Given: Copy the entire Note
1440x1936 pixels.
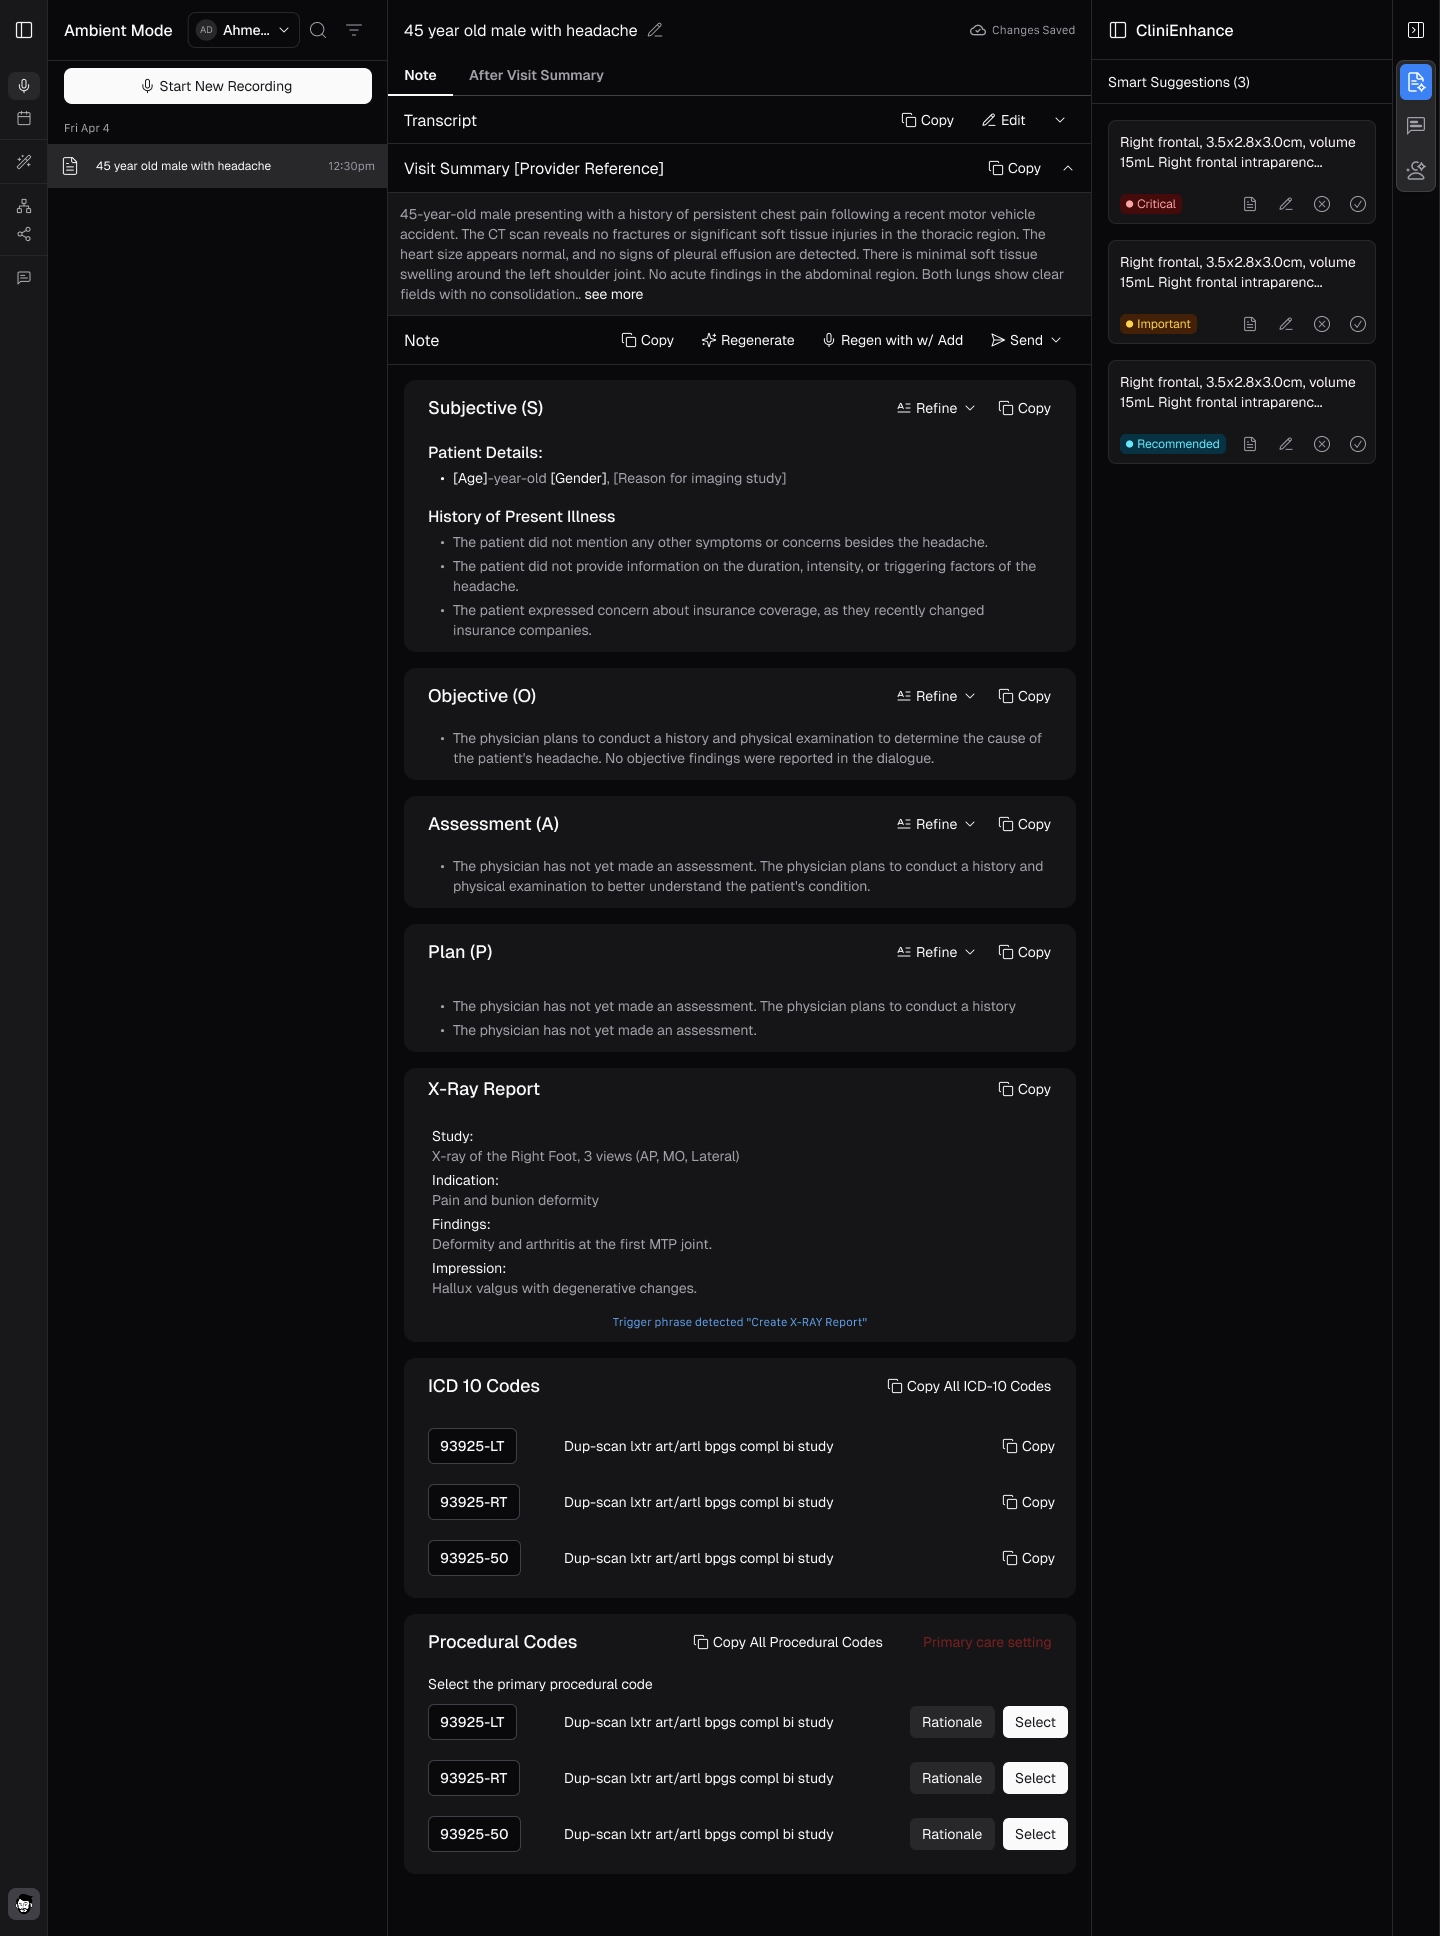Looking at the screenshot, I should (x=648, y=340).
